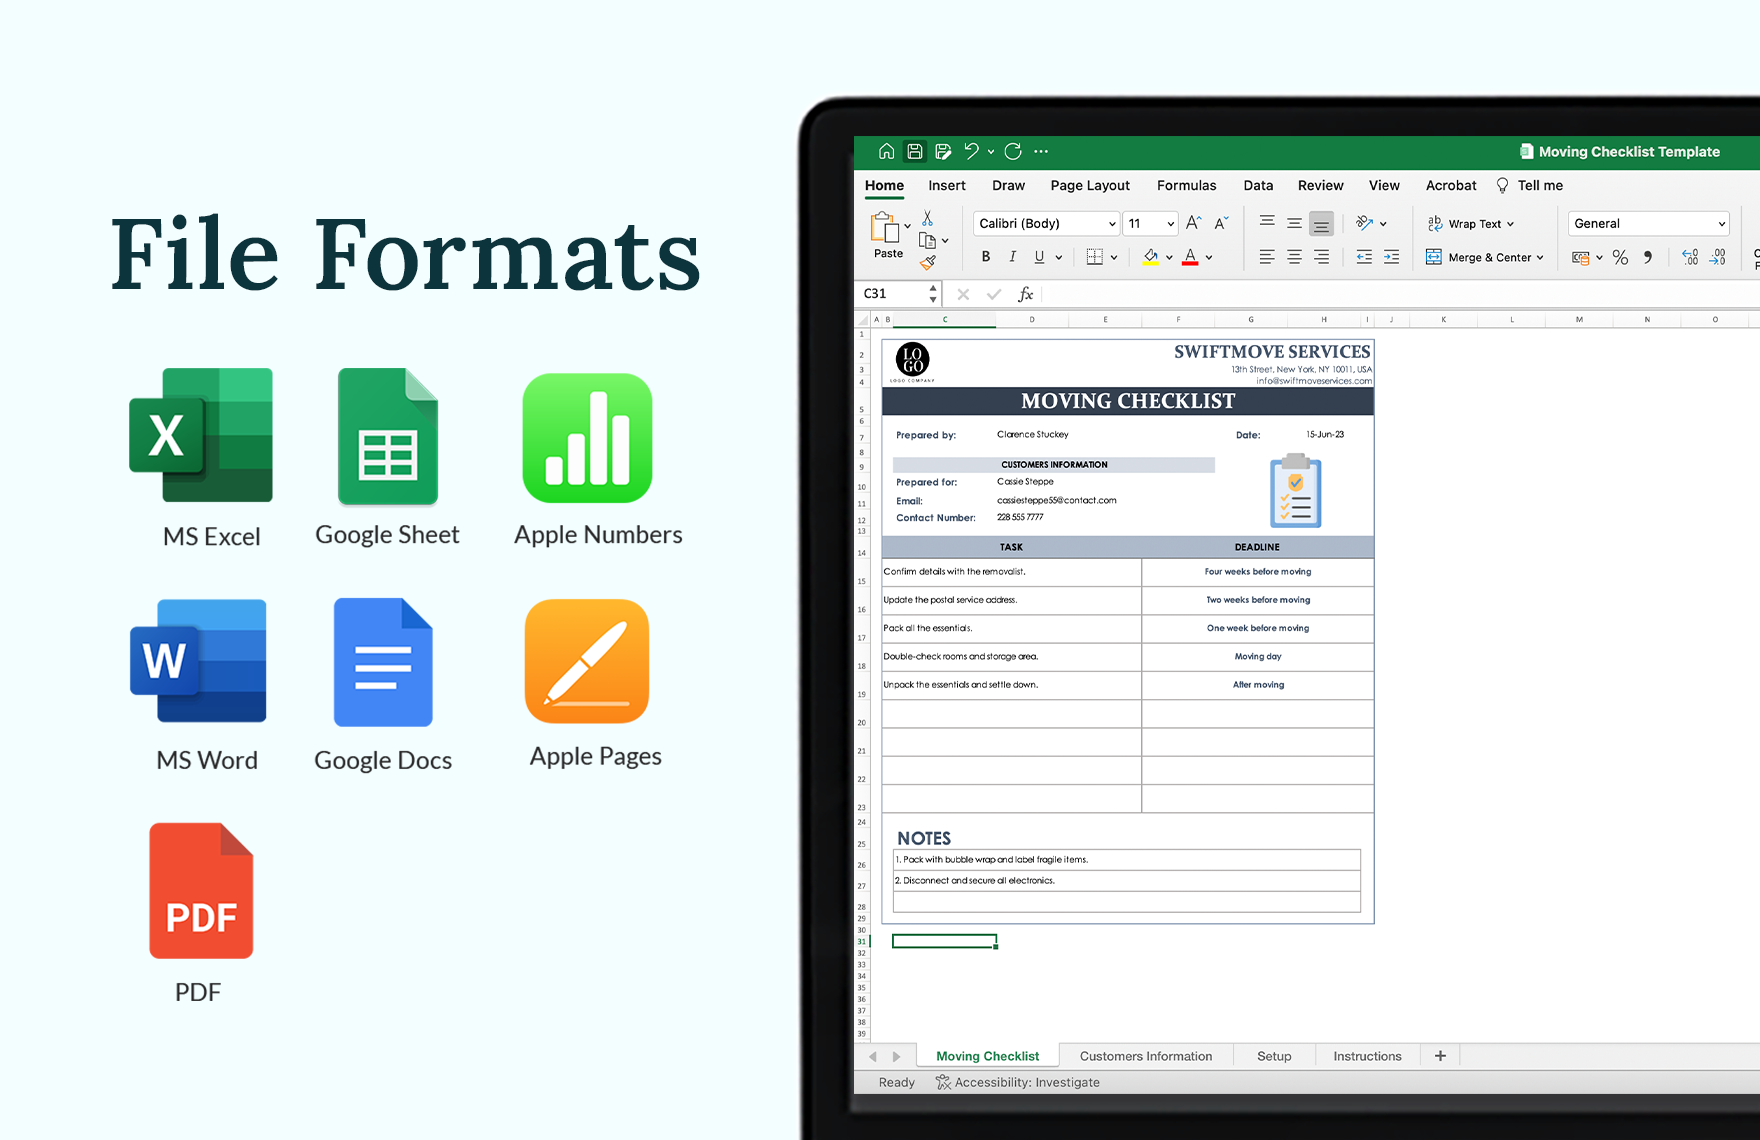Open the Acrobat tab
Image resolution: width=1760 pixels, height=1140 pixels.
(x=1451, y=185)
